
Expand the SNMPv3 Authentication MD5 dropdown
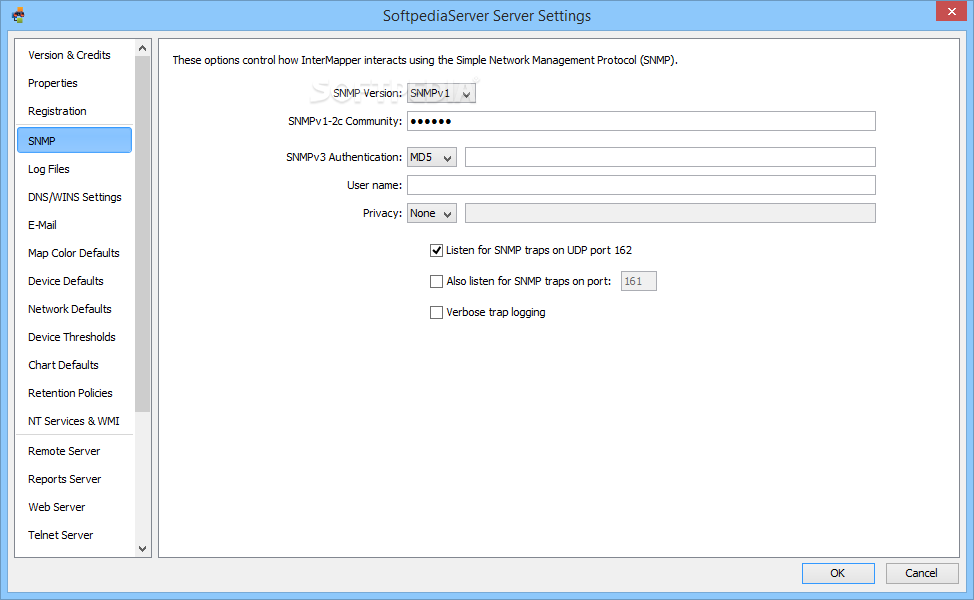(431, 157)
